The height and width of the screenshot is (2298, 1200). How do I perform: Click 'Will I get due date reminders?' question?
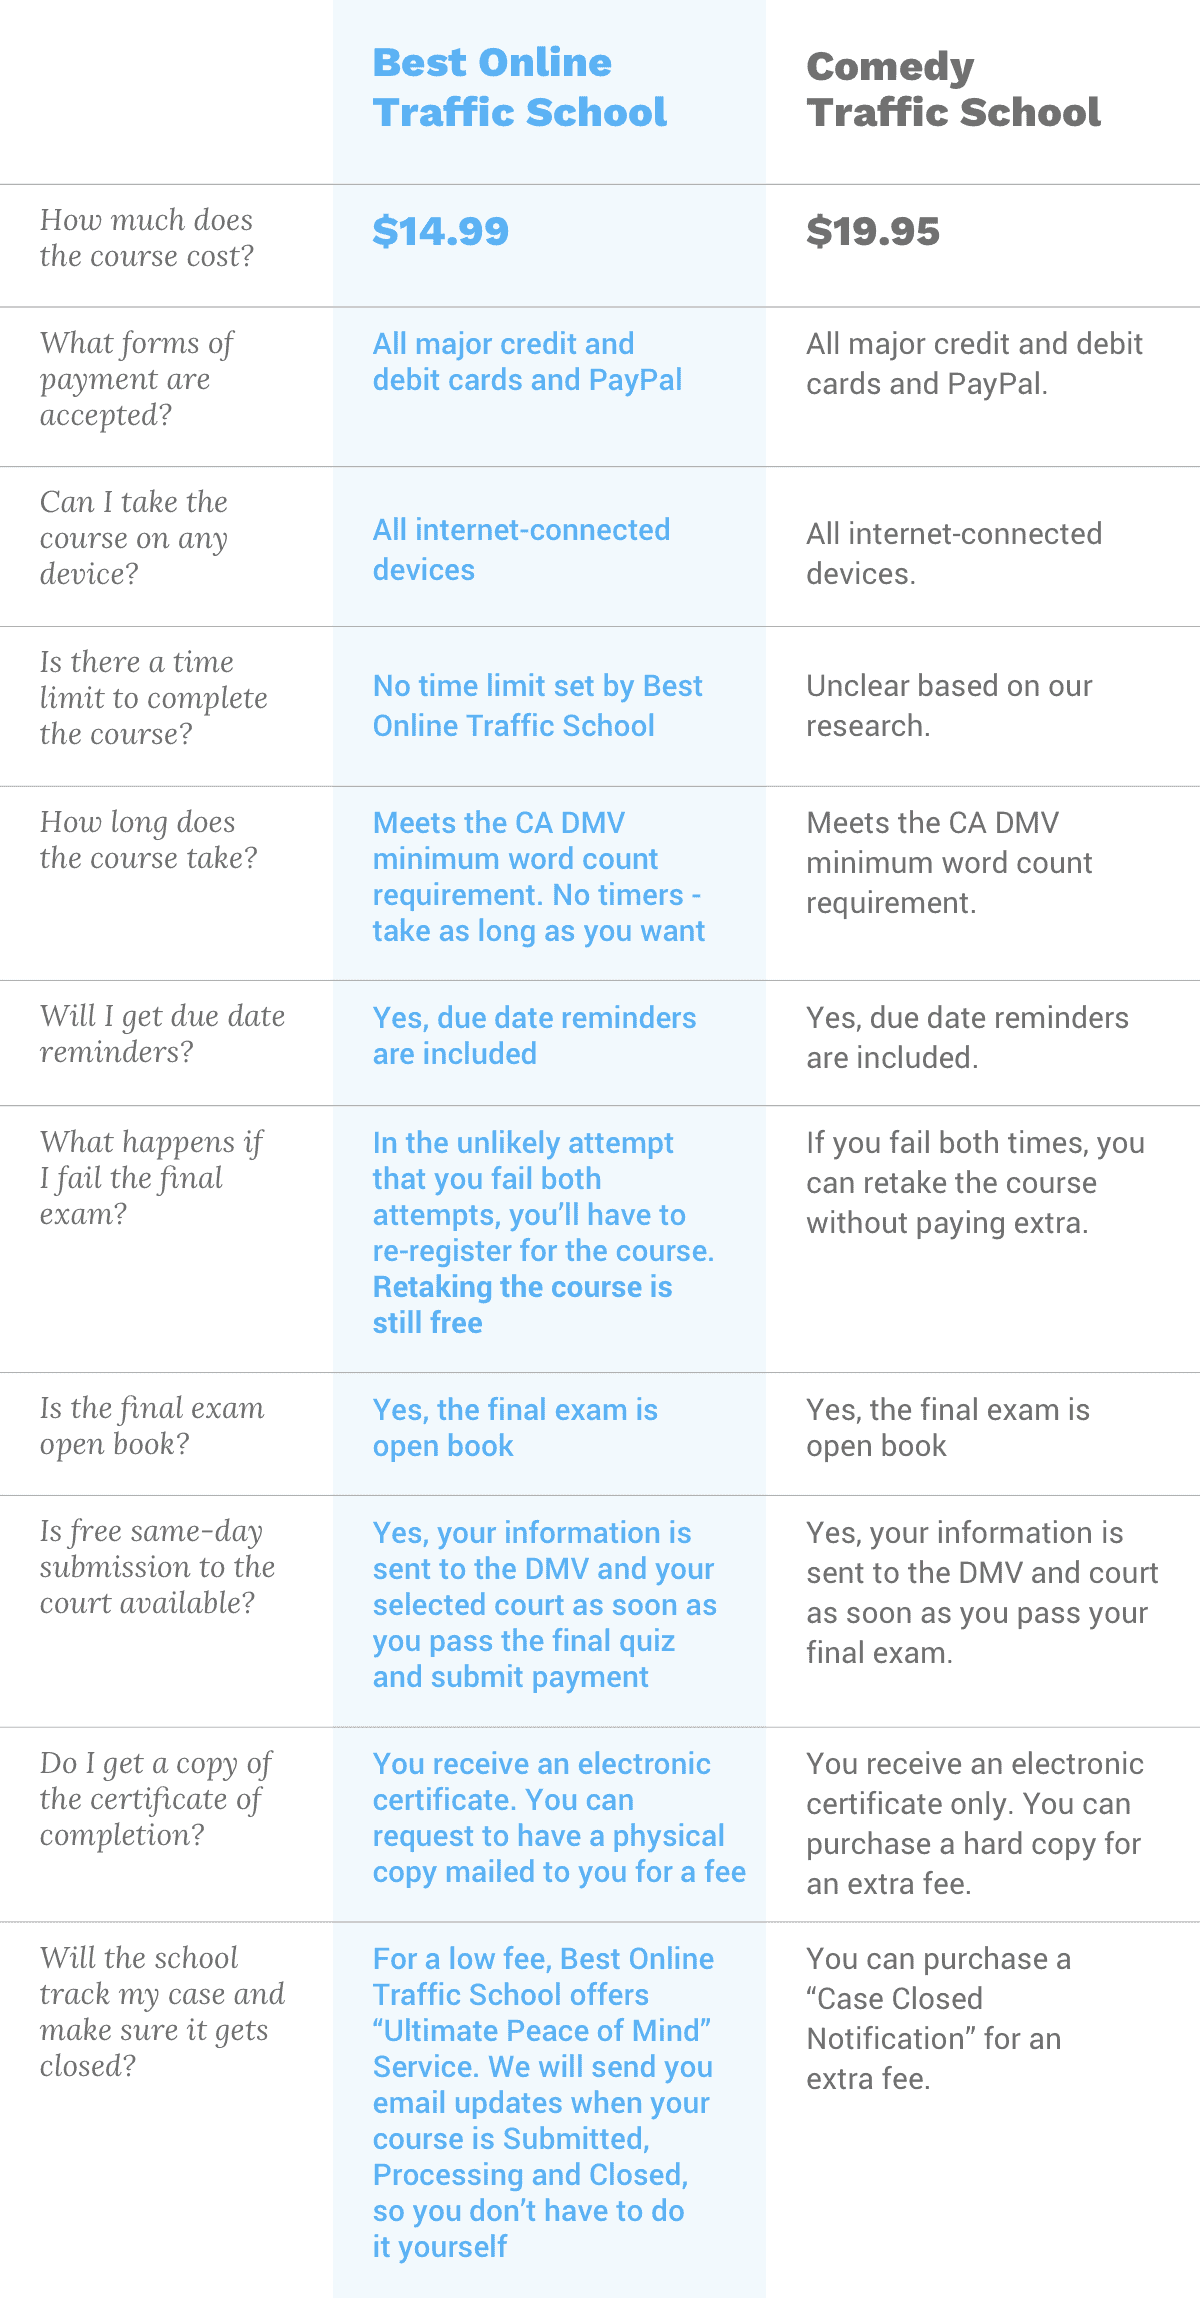pyautogui.click(x=163, y=1034)
